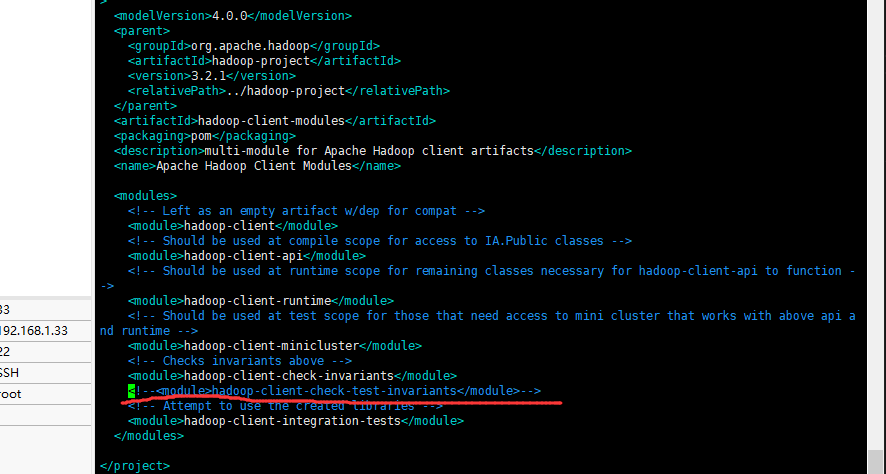Click the green cursor block in terminal
Screen dimensions: 886x474
[x=131, y=391]
